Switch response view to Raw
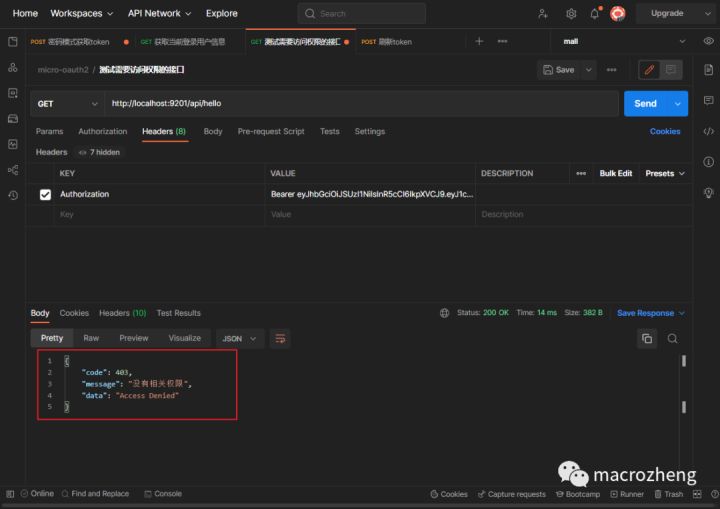 (91, 338)
